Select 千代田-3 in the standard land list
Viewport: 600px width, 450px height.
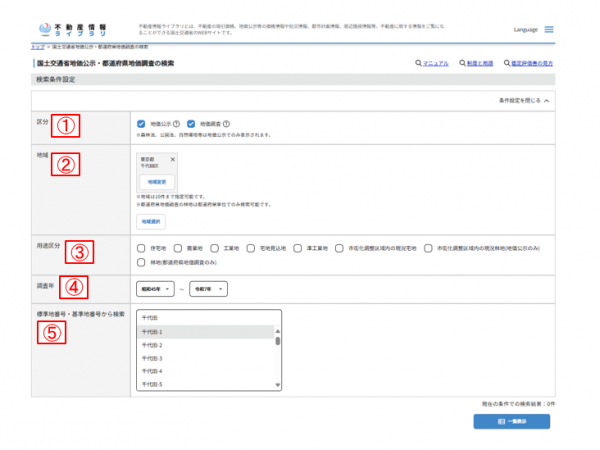tap(153, 358)
